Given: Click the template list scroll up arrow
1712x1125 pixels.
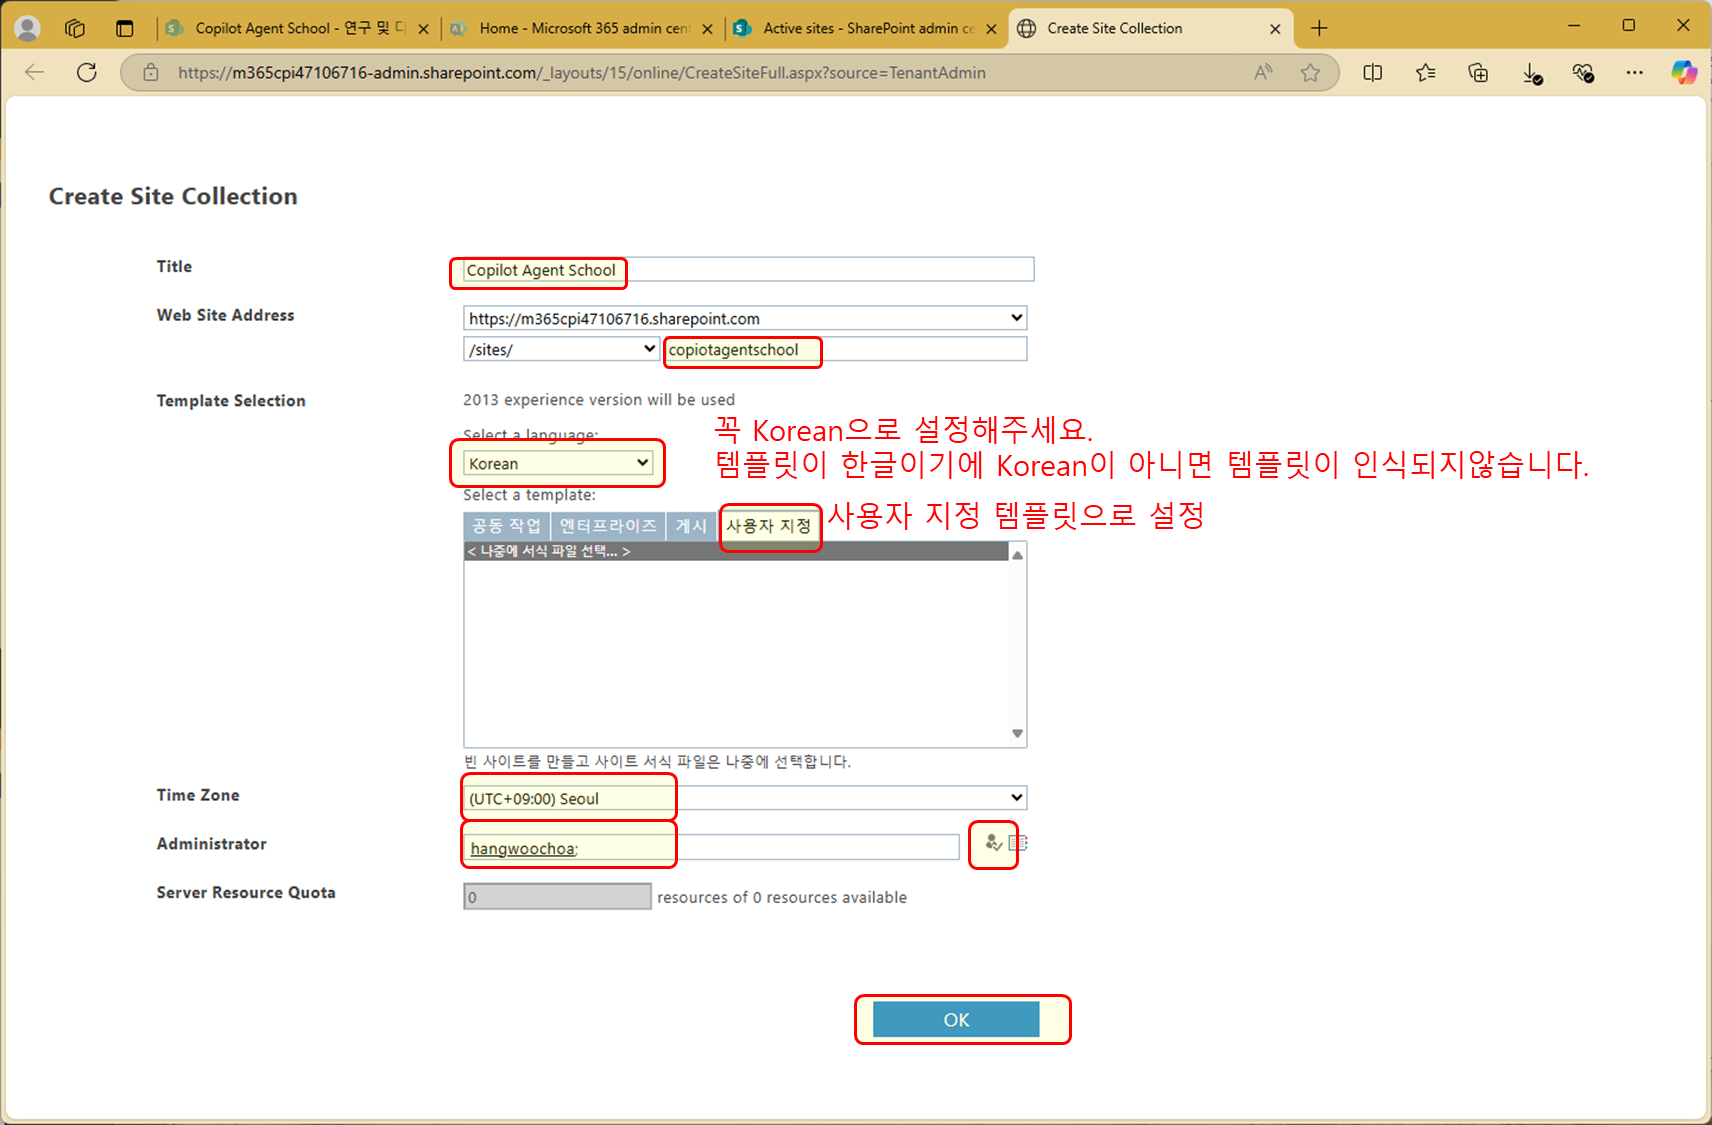Looking at the screenshot, I should pos(1017,555).
